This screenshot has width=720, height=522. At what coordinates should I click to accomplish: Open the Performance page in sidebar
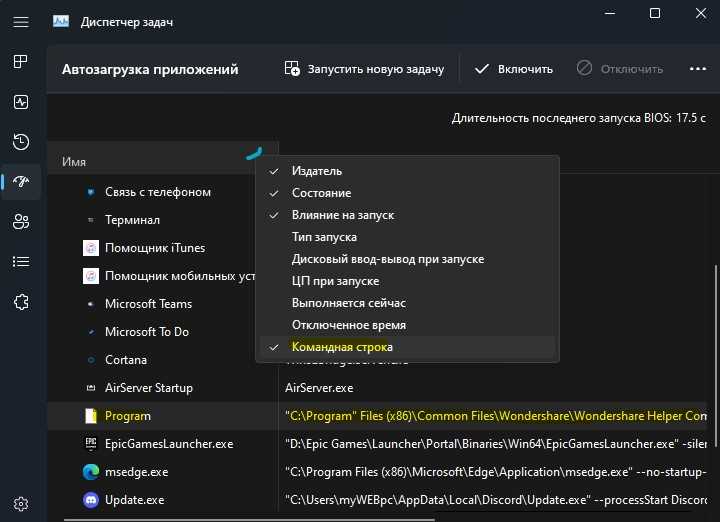tap(21, 101)
